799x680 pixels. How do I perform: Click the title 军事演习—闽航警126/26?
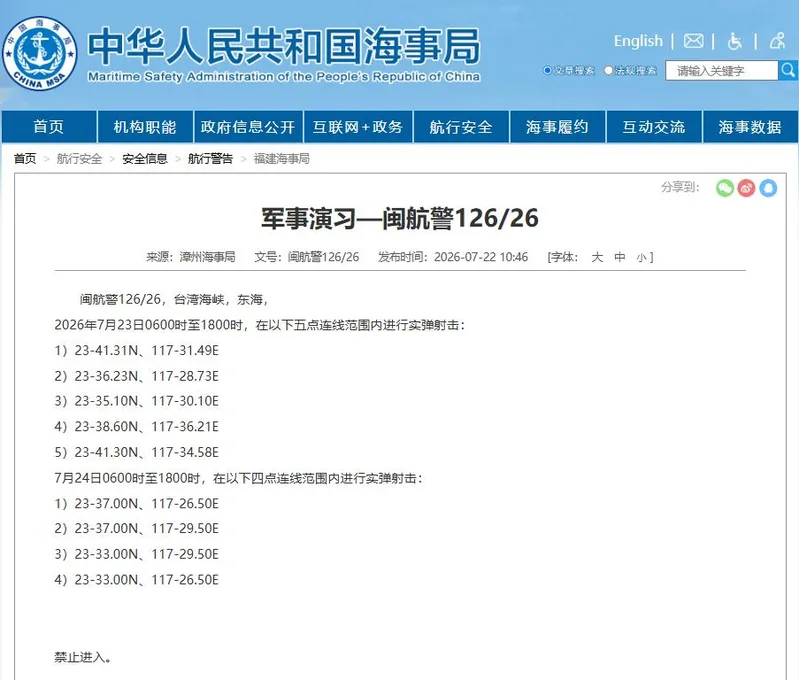(x=400, y=218)
